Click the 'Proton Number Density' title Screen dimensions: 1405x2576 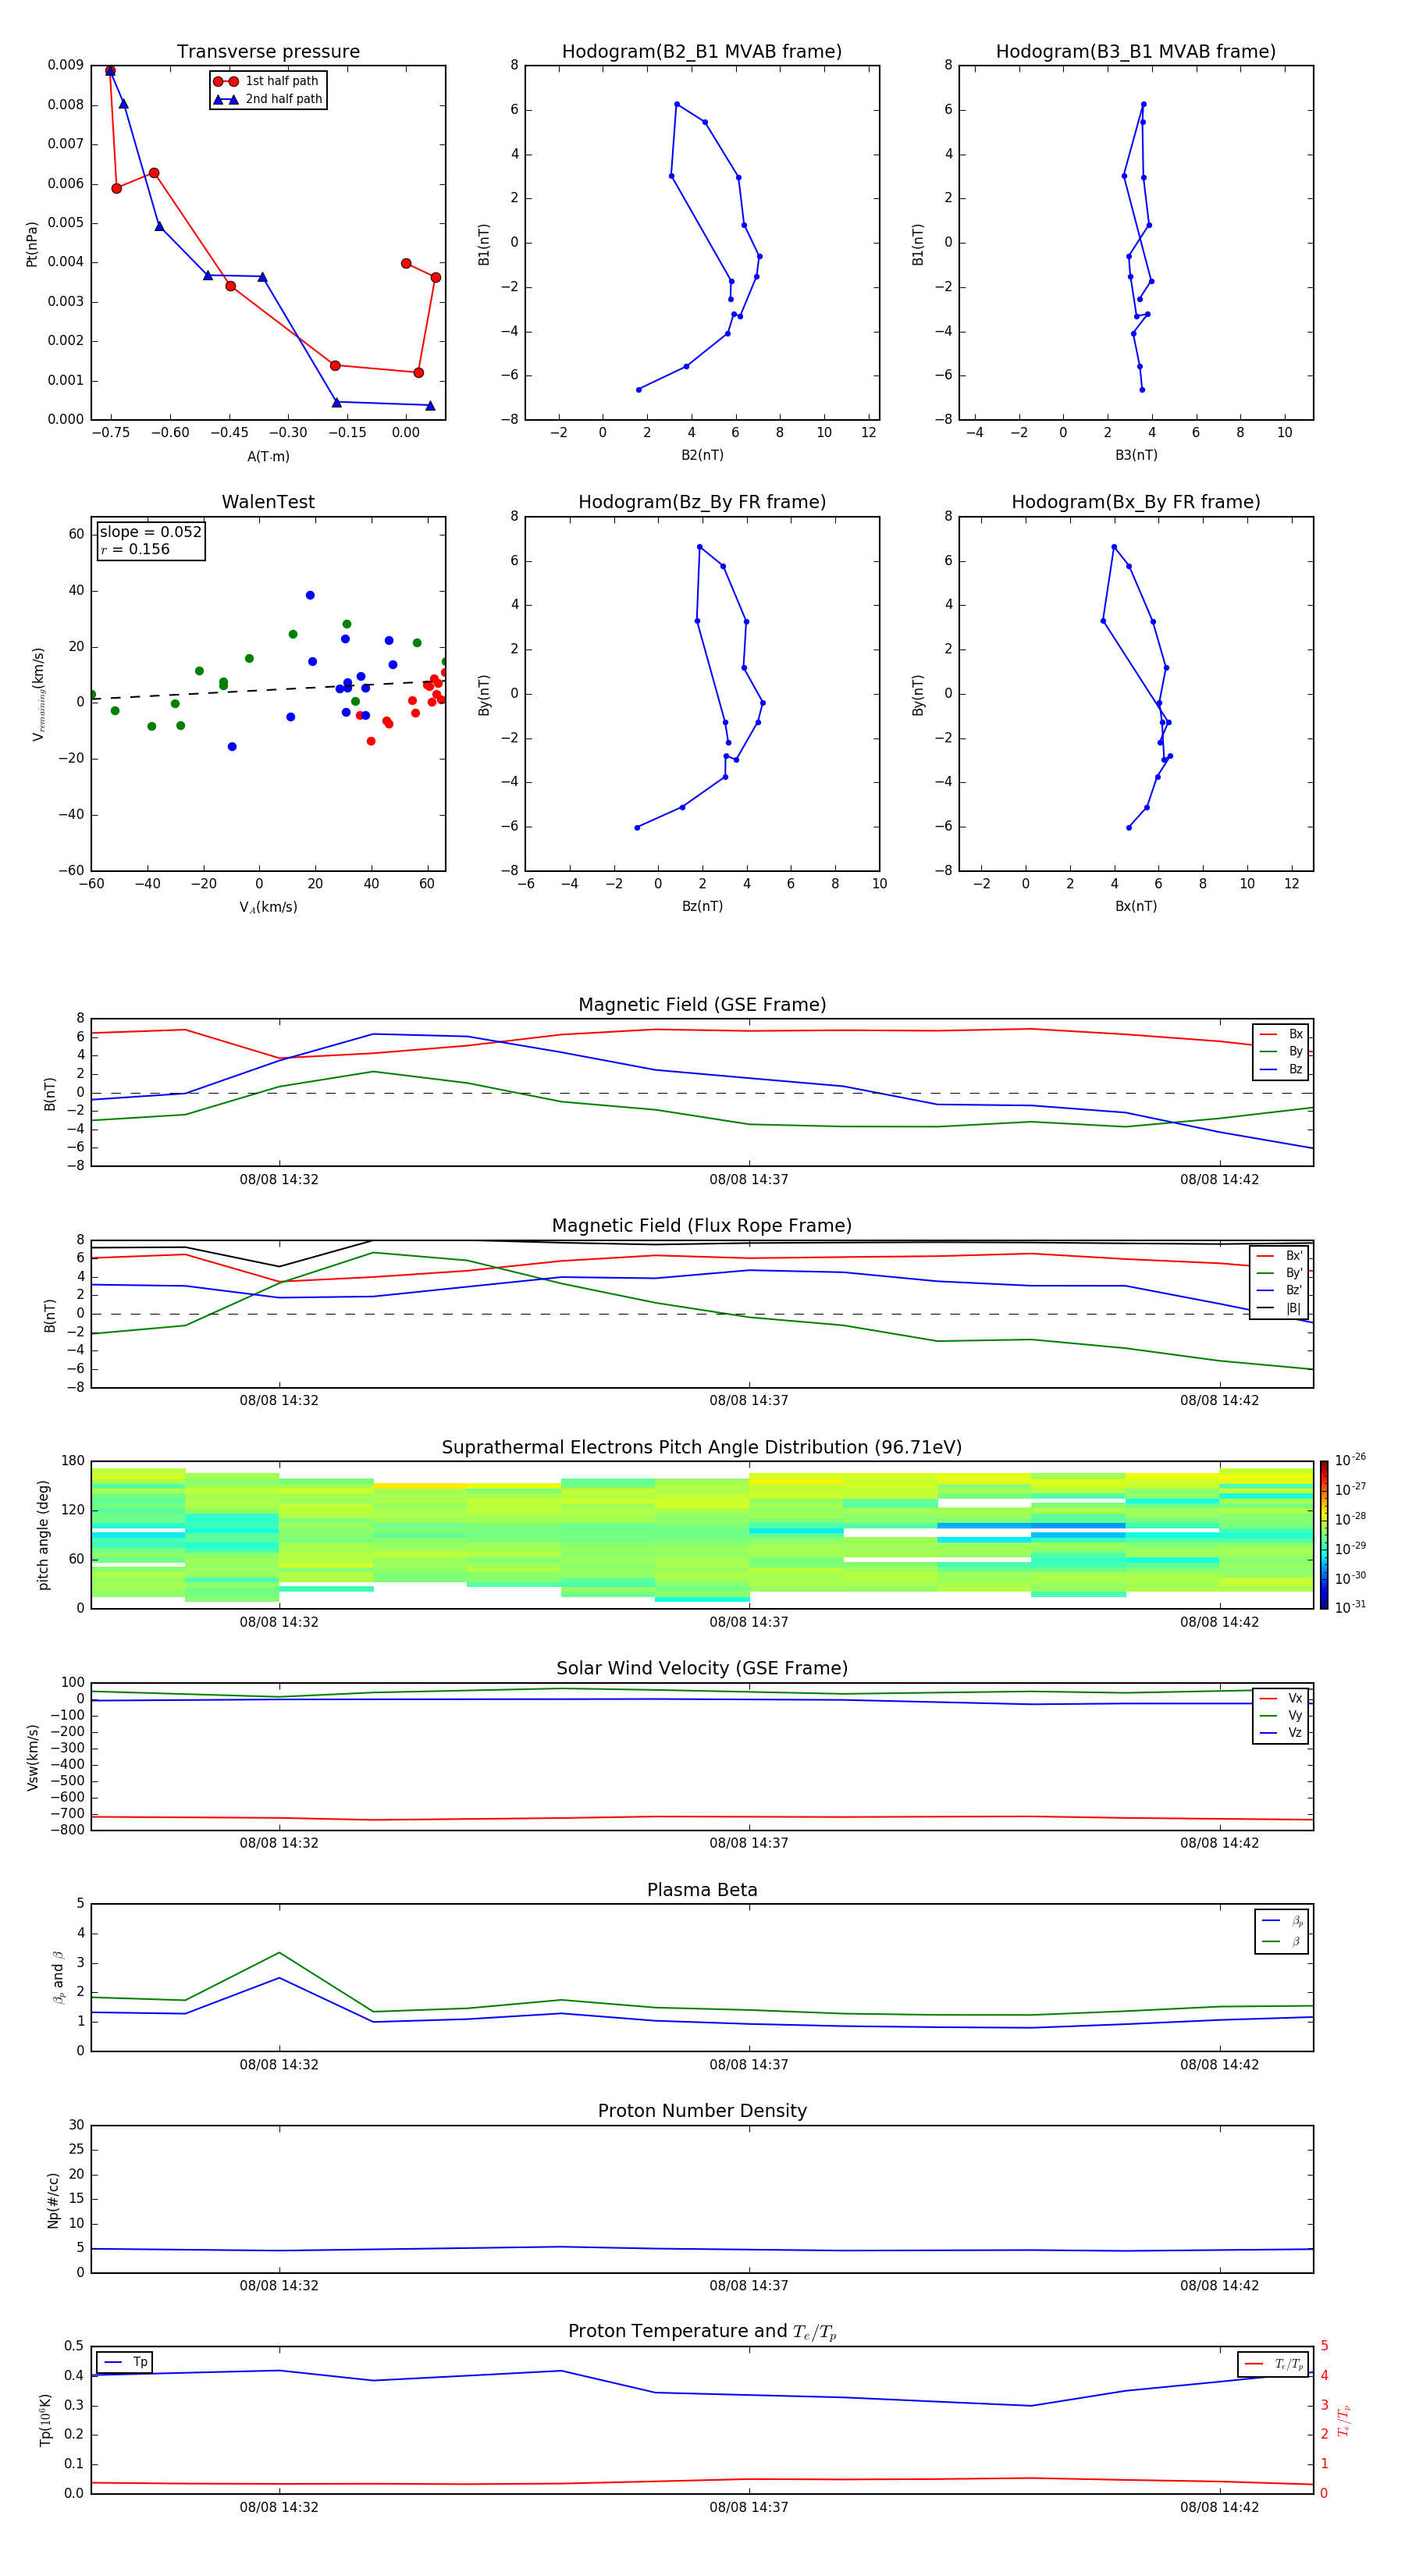[702, 2111]
